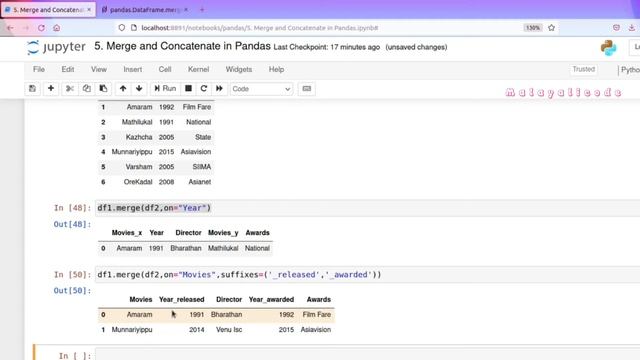Paste cells below icon
The image size is (640, 360).
pos(103,89)
